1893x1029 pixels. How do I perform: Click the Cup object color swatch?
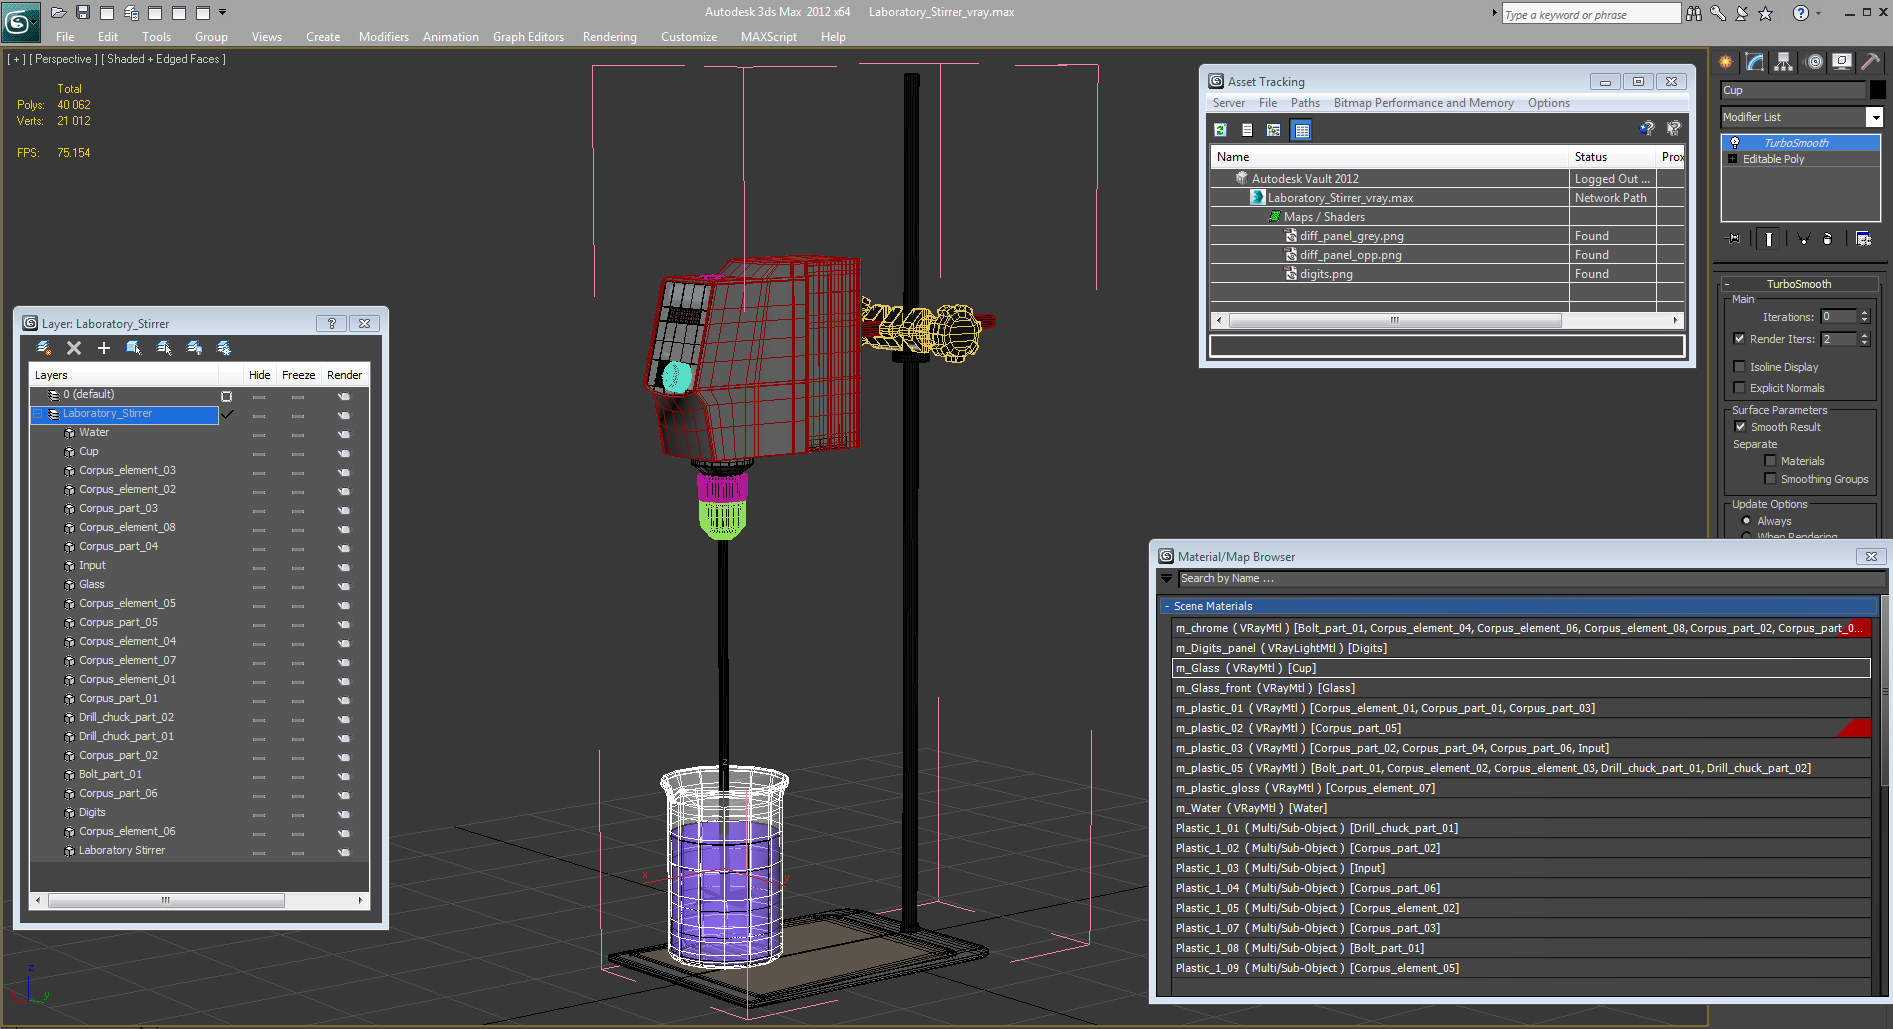tap(1877, 90)
